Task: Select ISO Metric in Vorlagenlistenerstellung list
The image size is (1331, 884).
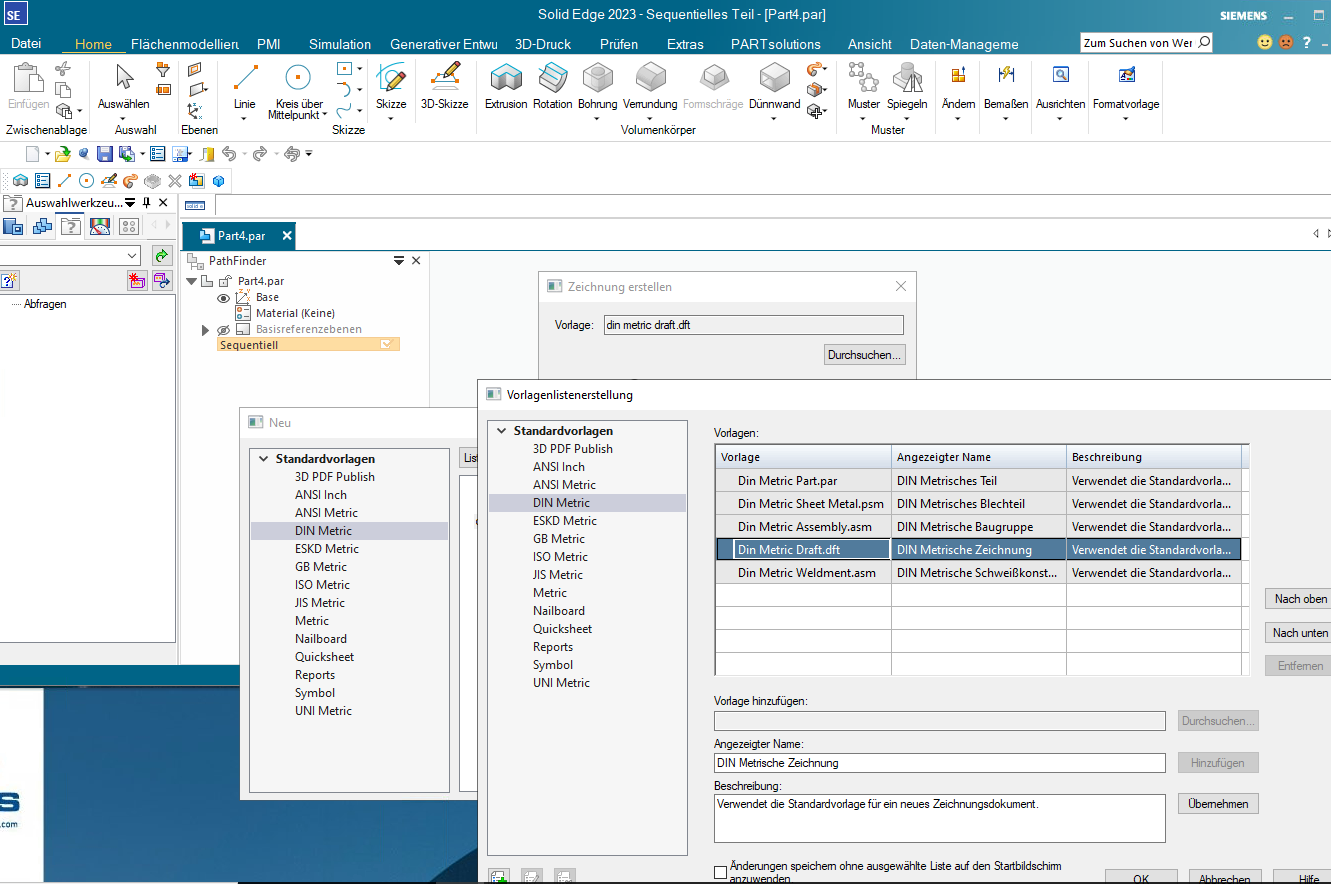Action: point(560,557)
